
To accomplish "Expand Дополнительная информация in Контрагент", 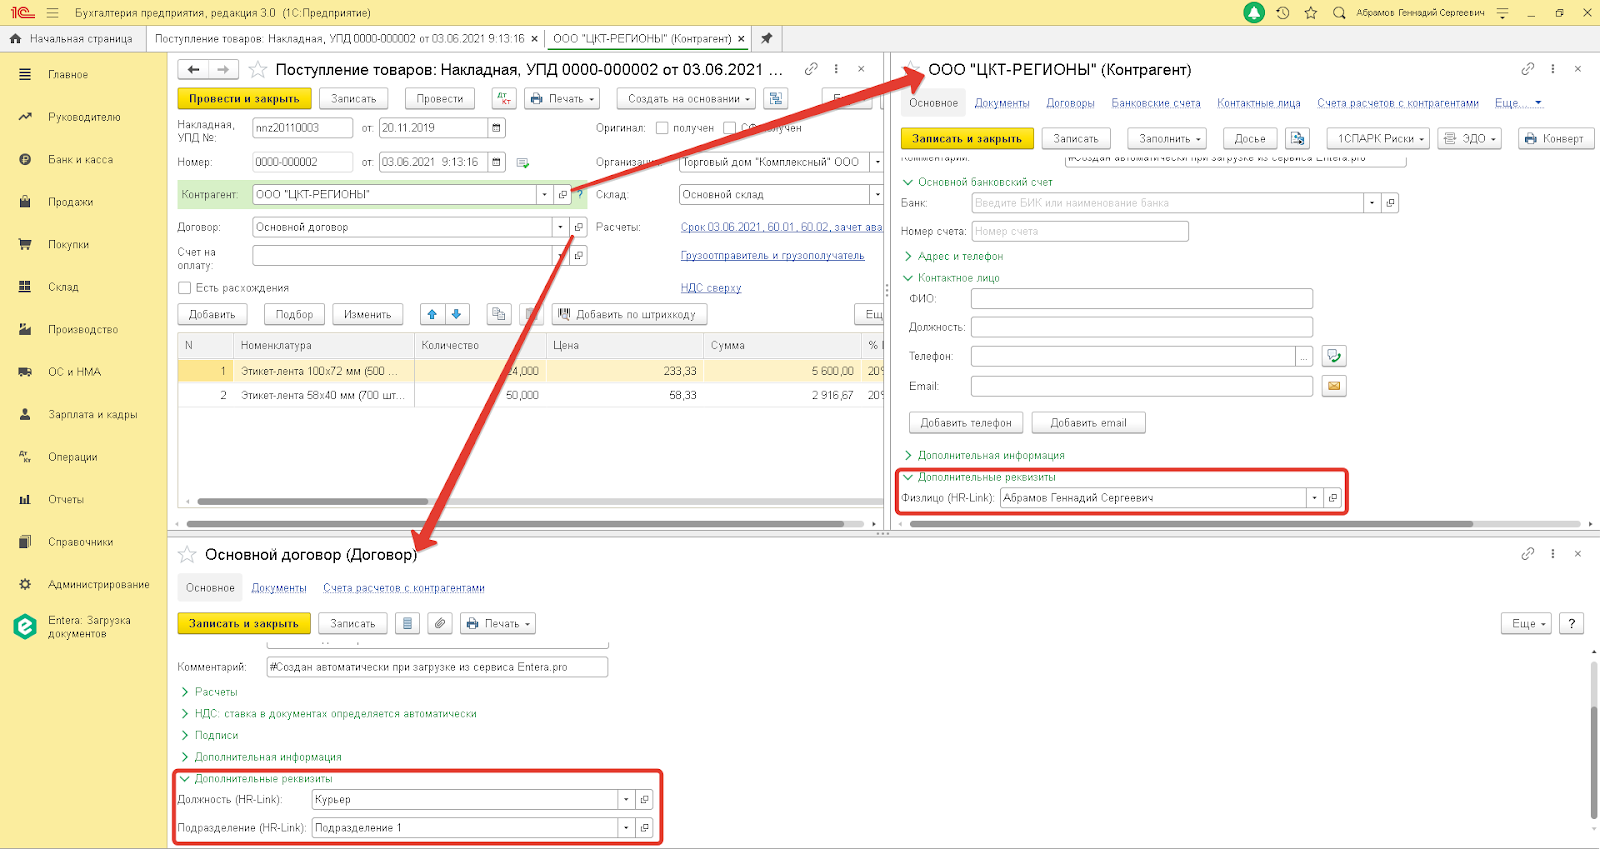I will 908,455.
